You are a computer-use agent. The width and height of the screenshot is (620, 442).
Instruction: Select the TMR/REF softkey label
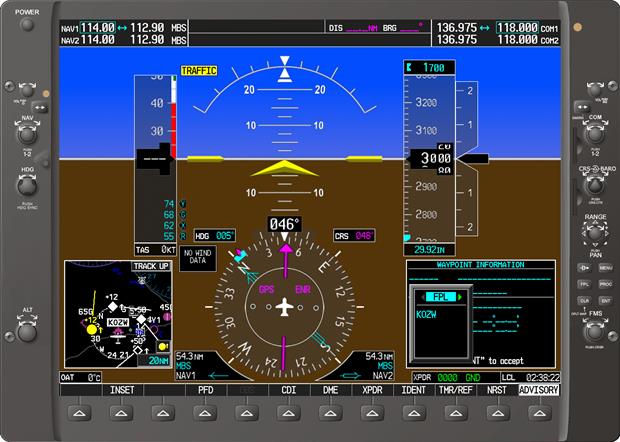pyautogui.click(x=456, y=390)
